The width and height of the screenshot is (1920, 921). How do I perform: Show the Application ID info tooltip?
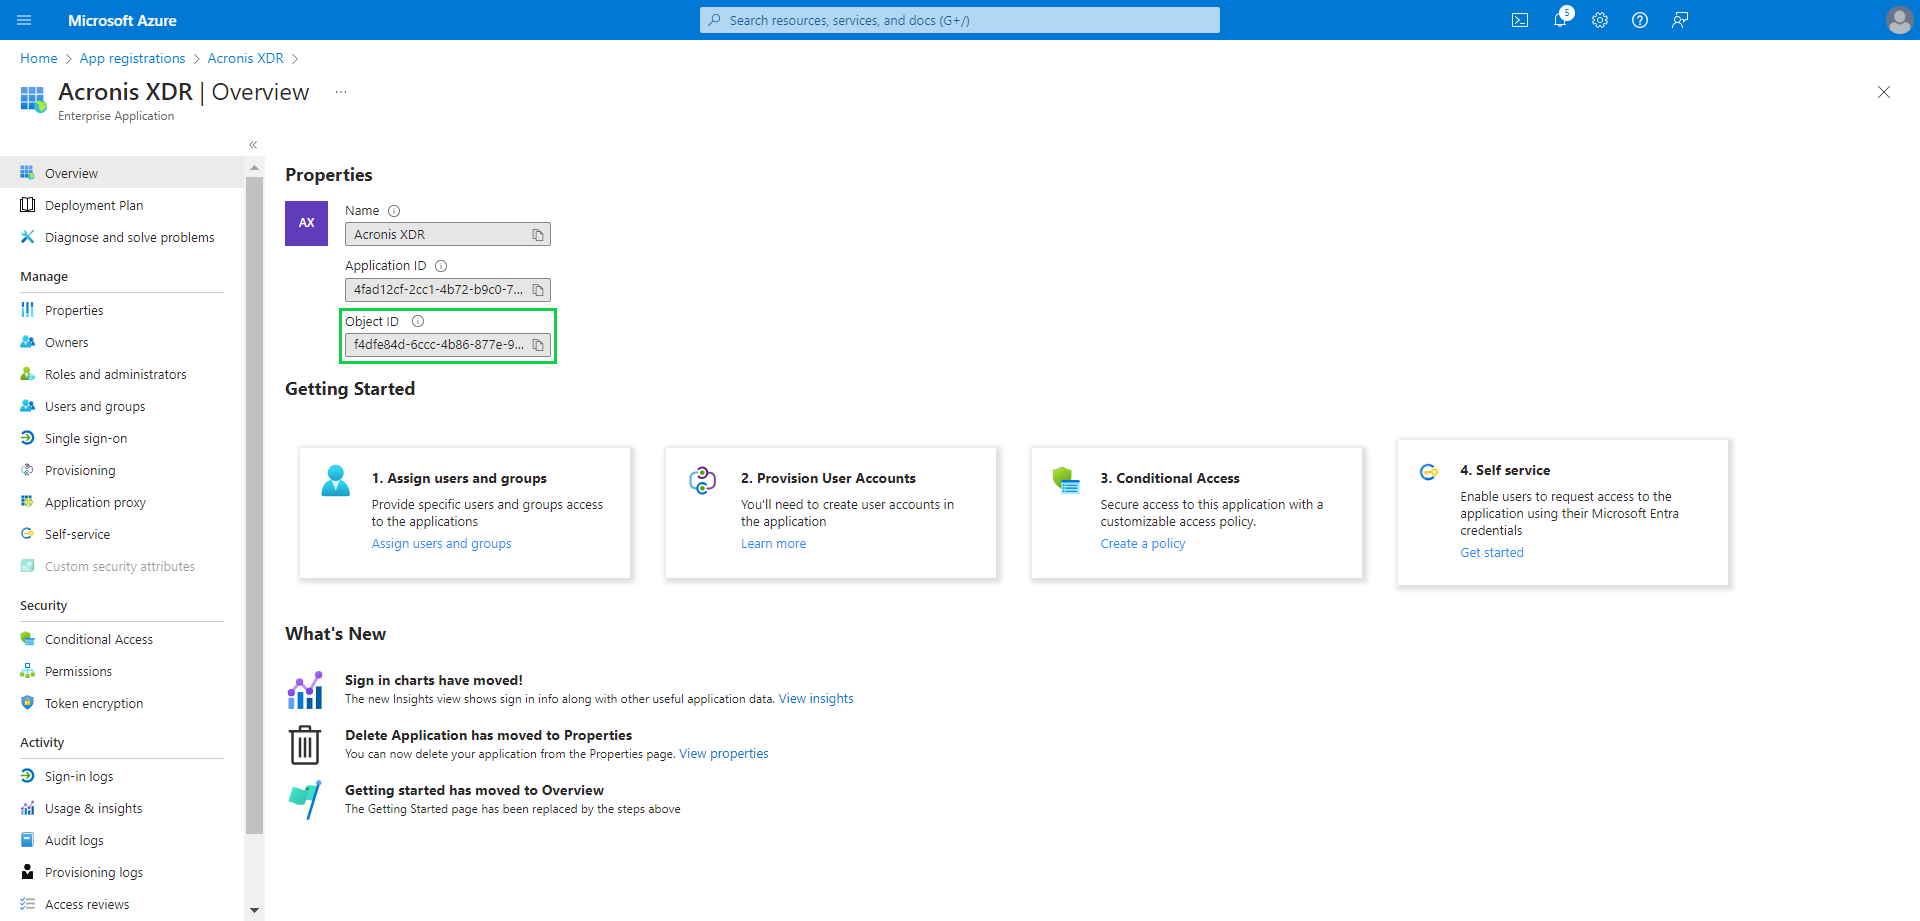(x=441, y=265)
